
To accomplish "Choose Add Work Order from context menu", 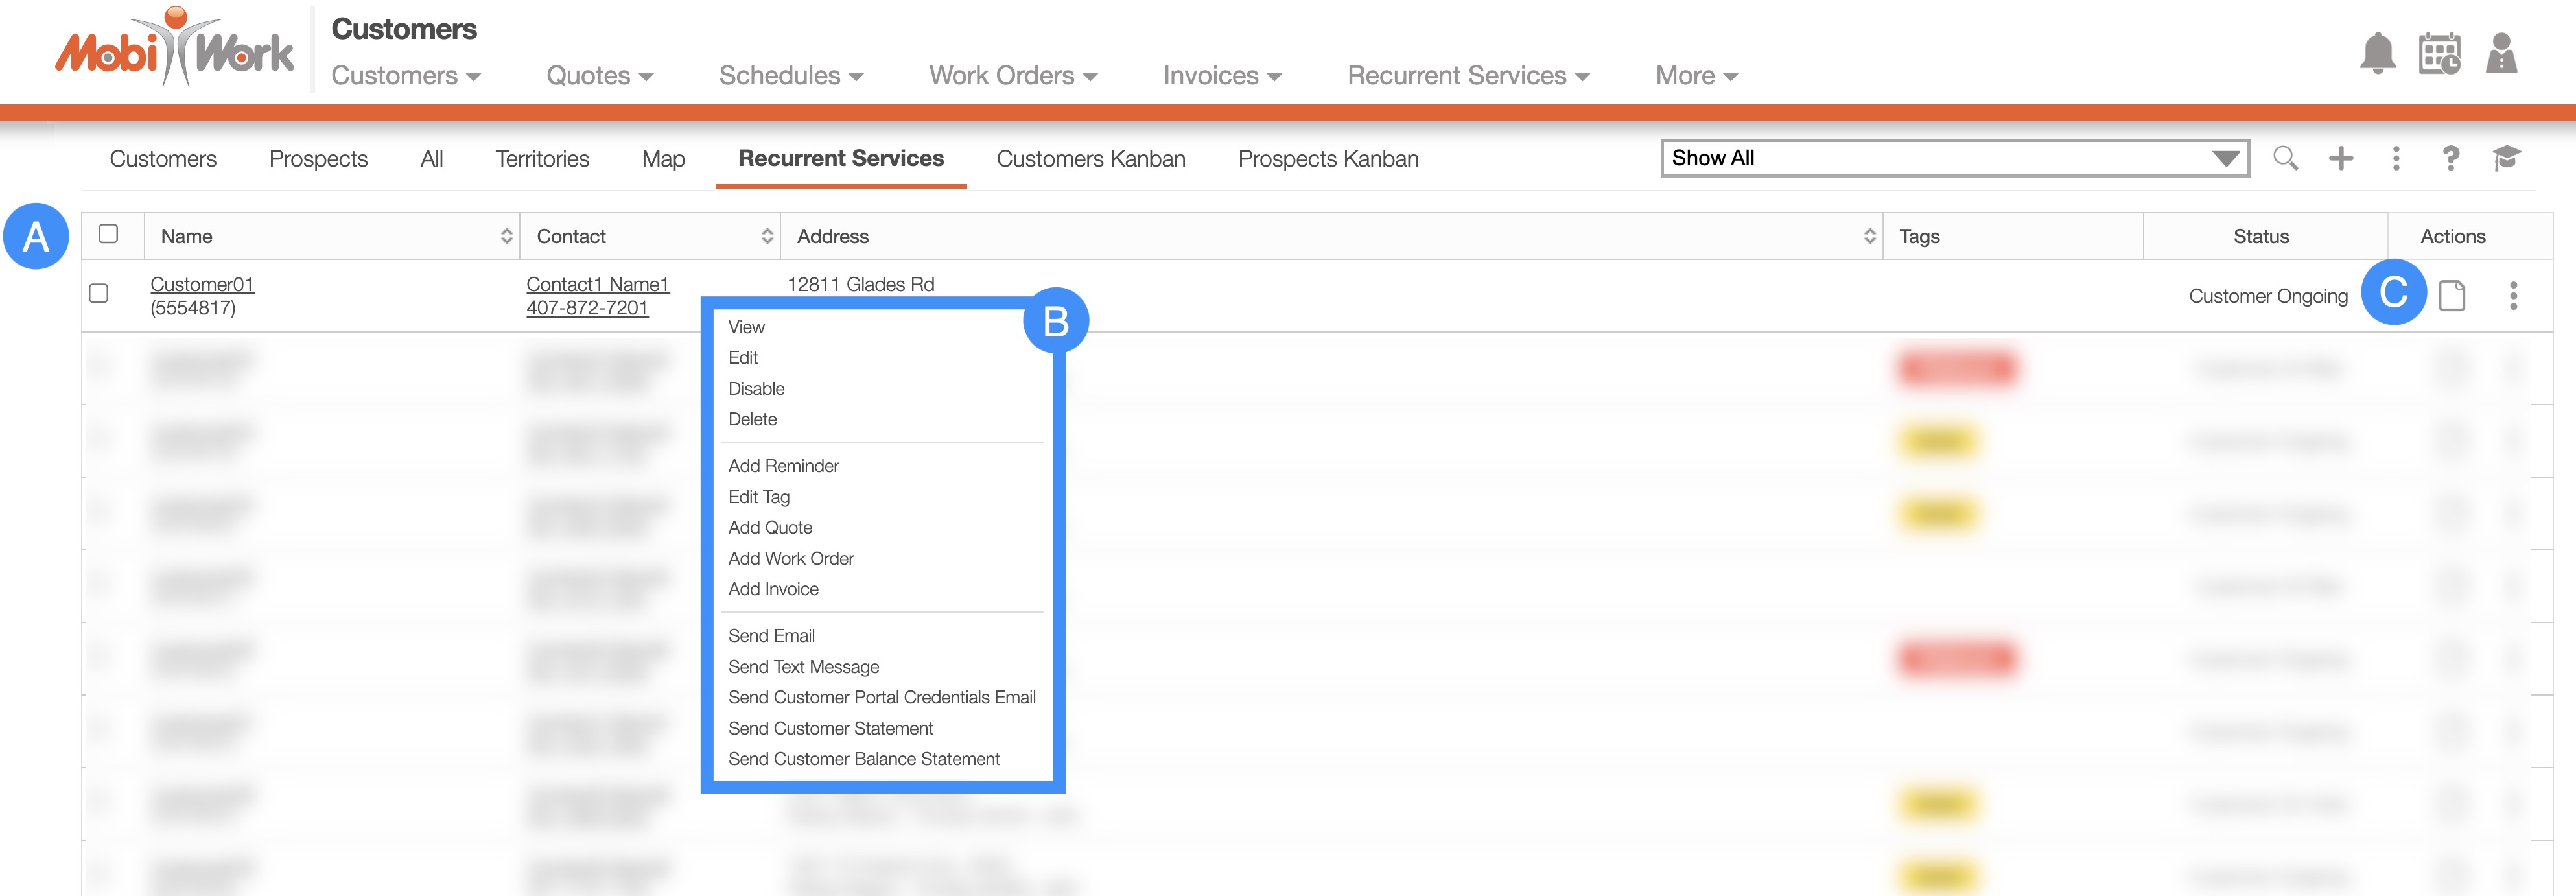I will click(x=791, y=558).
